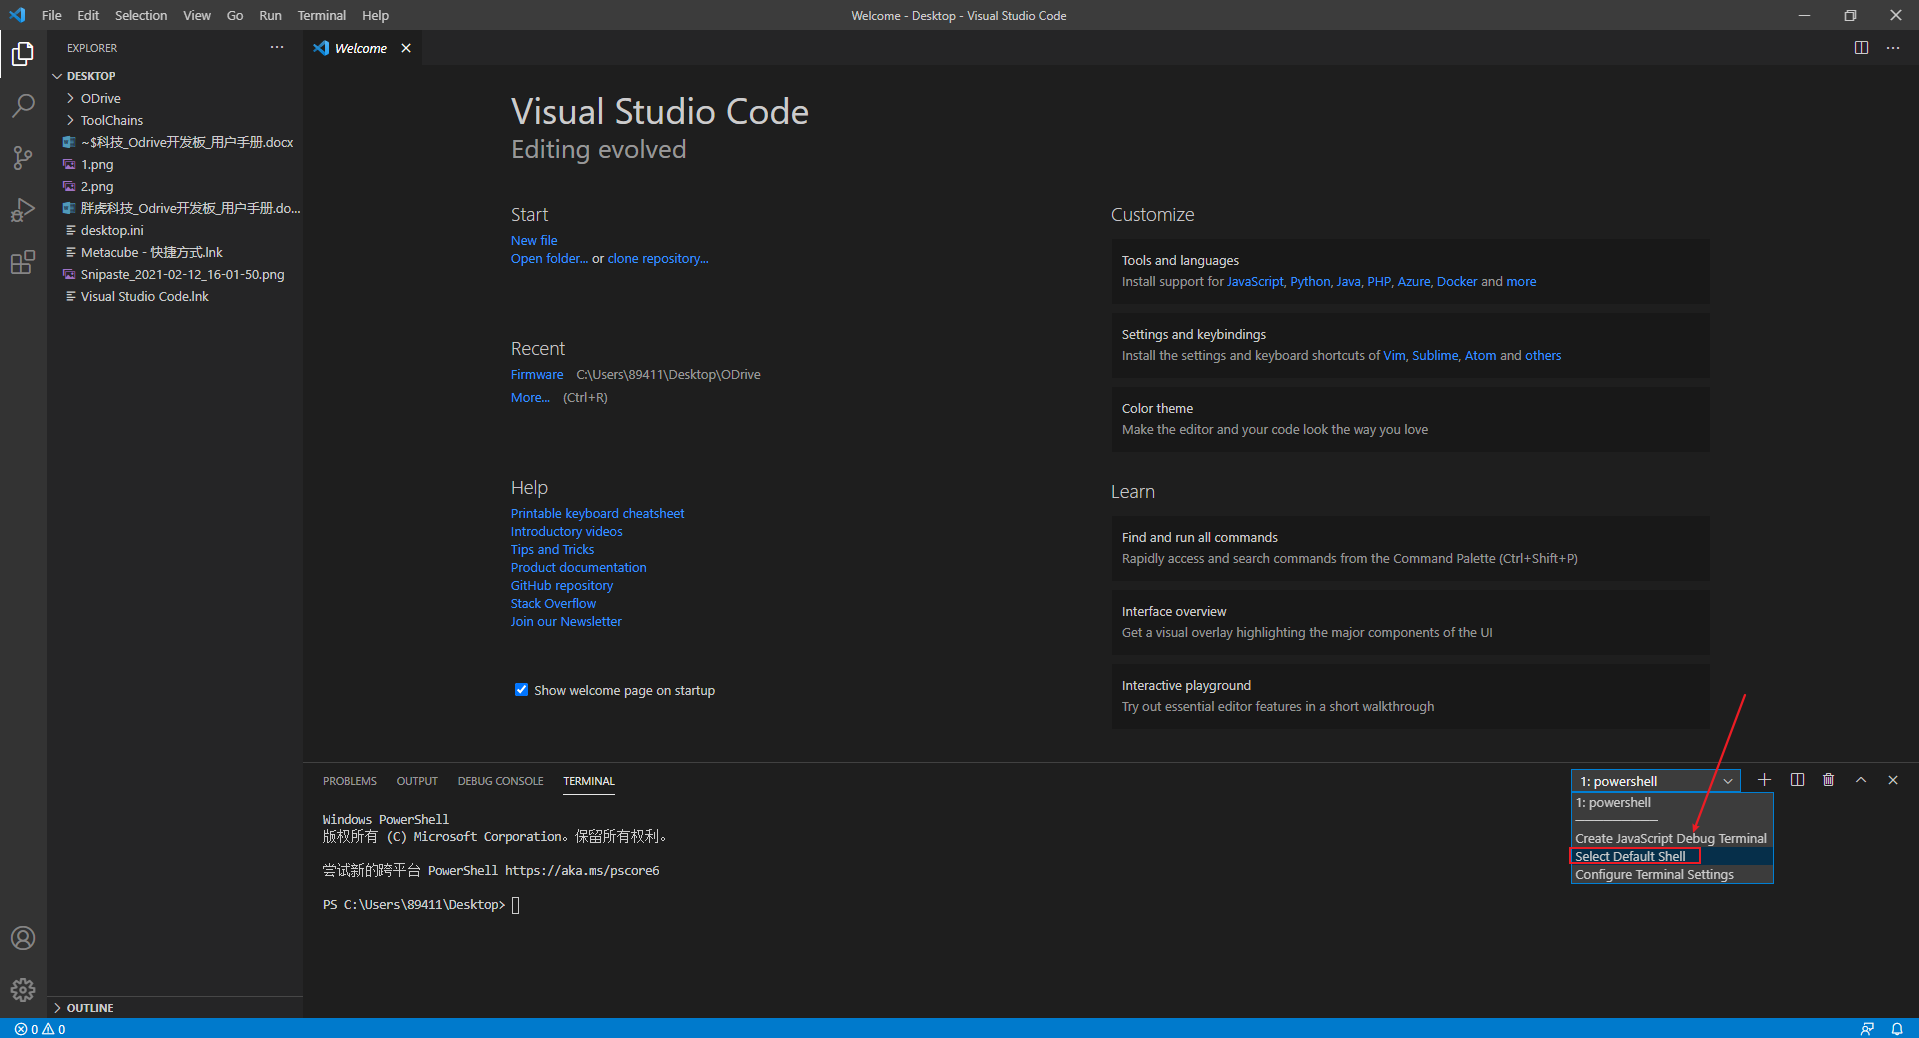The height and width of the screenshot is (1038, 1919).
Task: Expand the ToolChains folder
Action: (x=175, y=120)
